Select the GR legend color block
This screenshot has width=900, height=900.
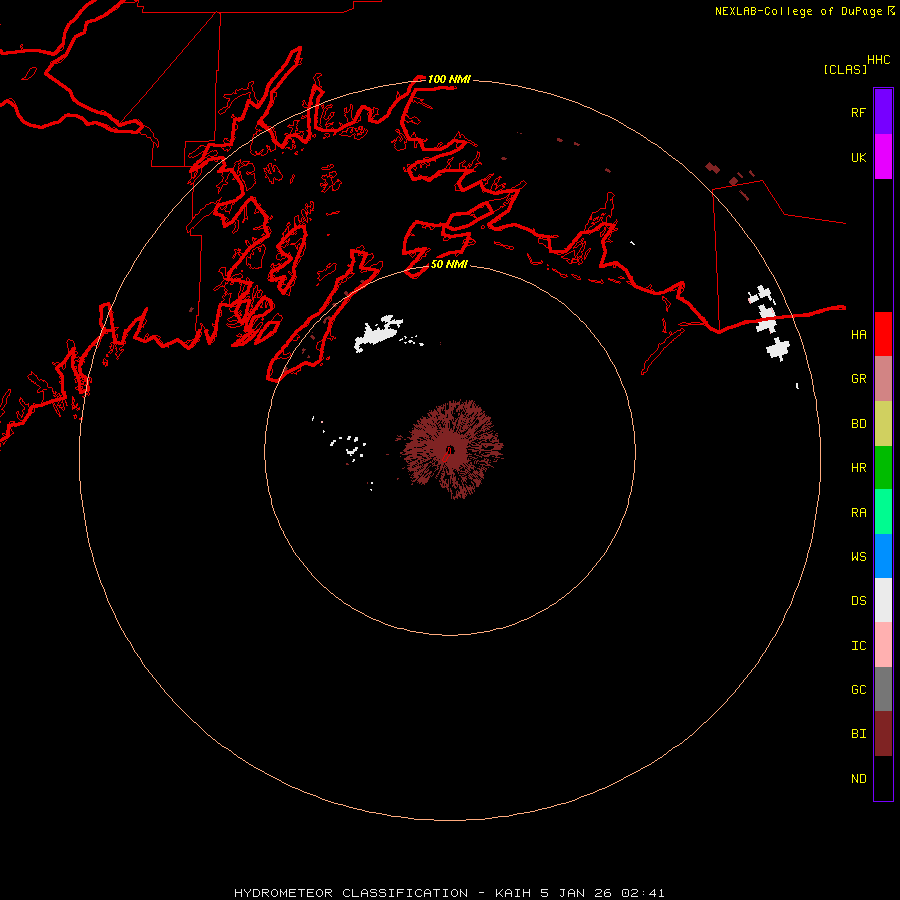coord(883,378)
